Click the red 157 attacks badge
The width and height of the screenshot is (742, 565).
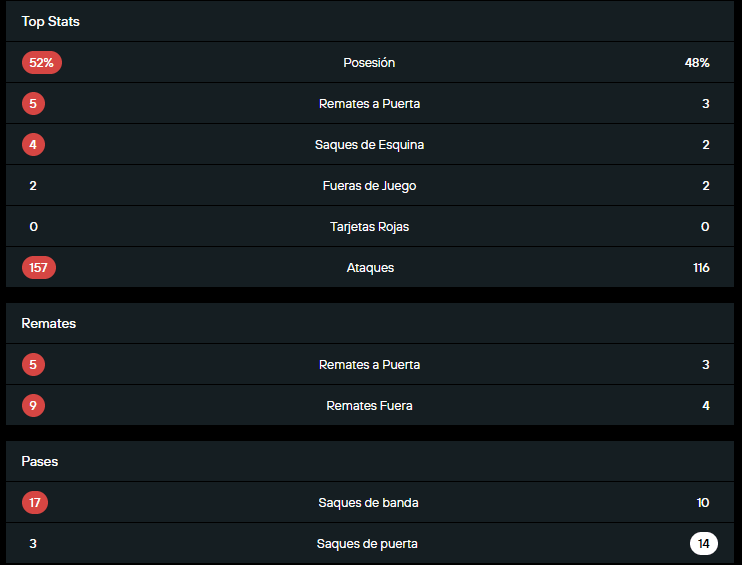pos(39,268)
